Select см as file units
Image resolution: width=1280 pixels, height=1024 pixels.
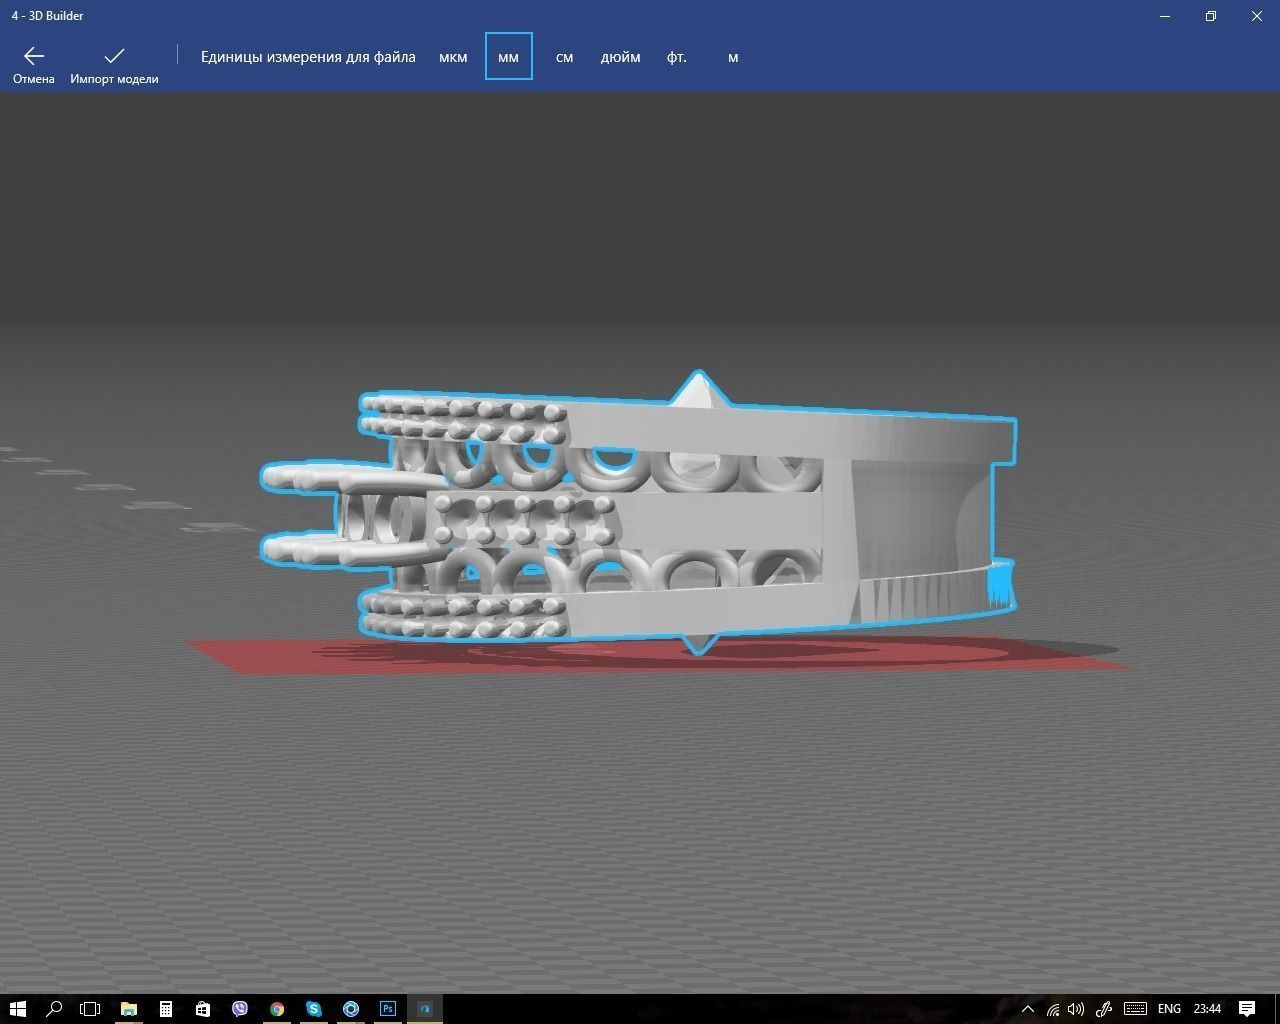click(x=564, y=57)
